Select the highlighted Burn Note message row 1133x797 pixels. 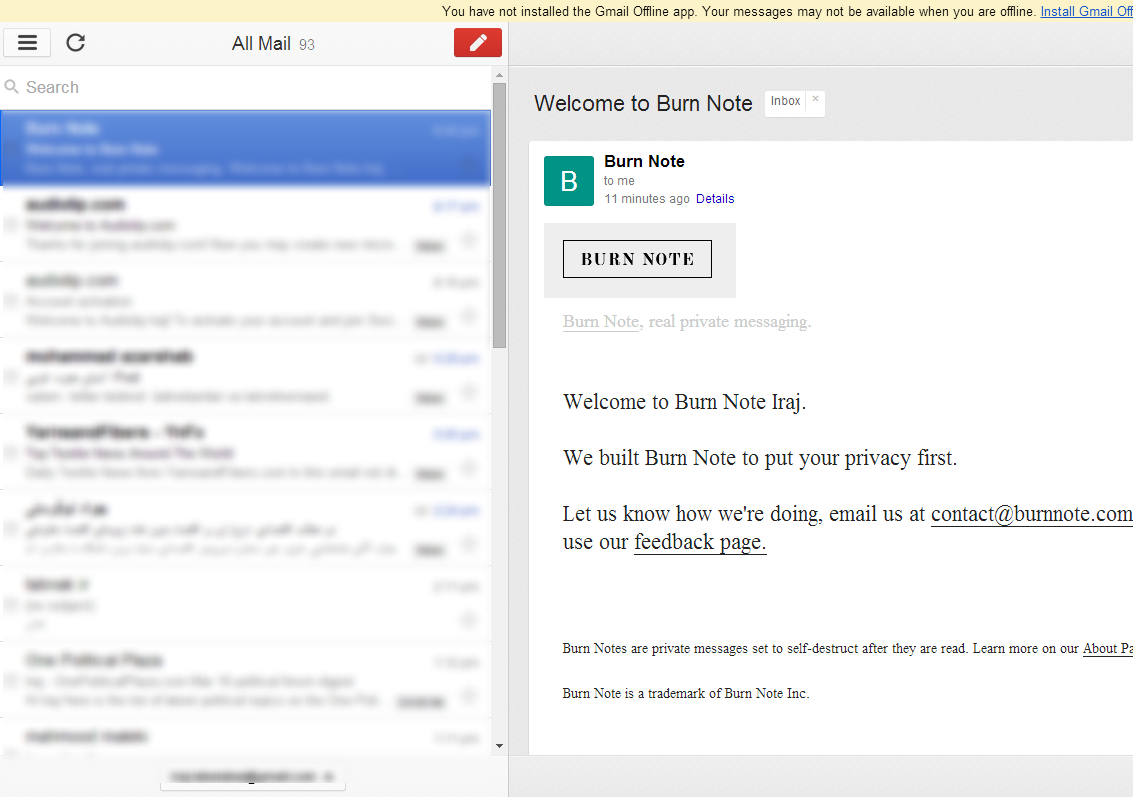[246, 148]
